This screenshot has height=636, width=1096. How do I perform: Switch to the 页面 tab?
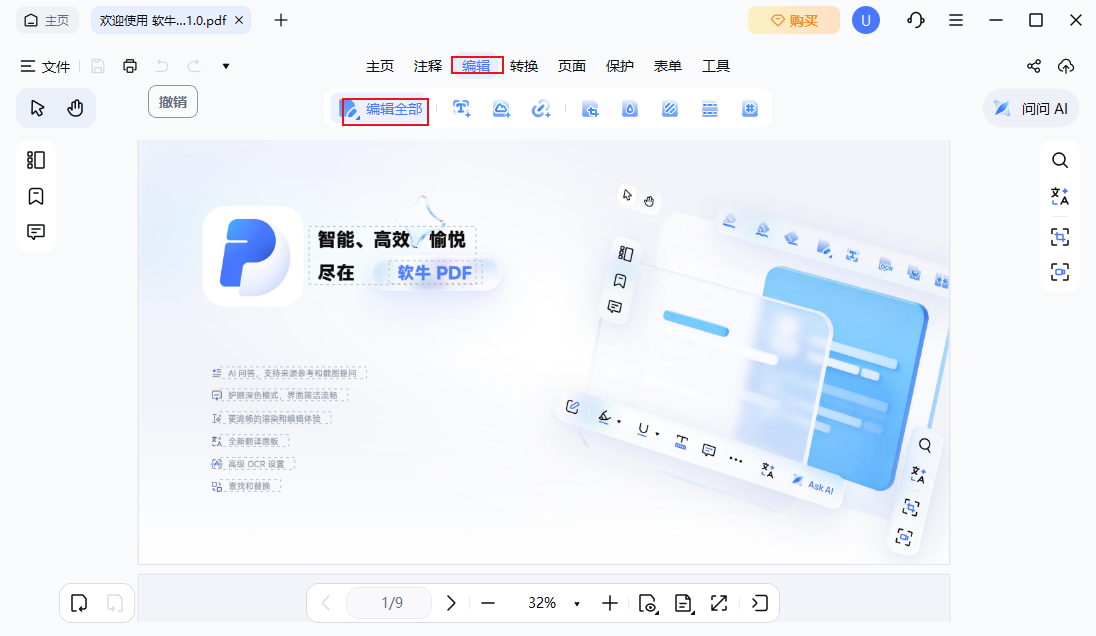click(x=572, y=66)
